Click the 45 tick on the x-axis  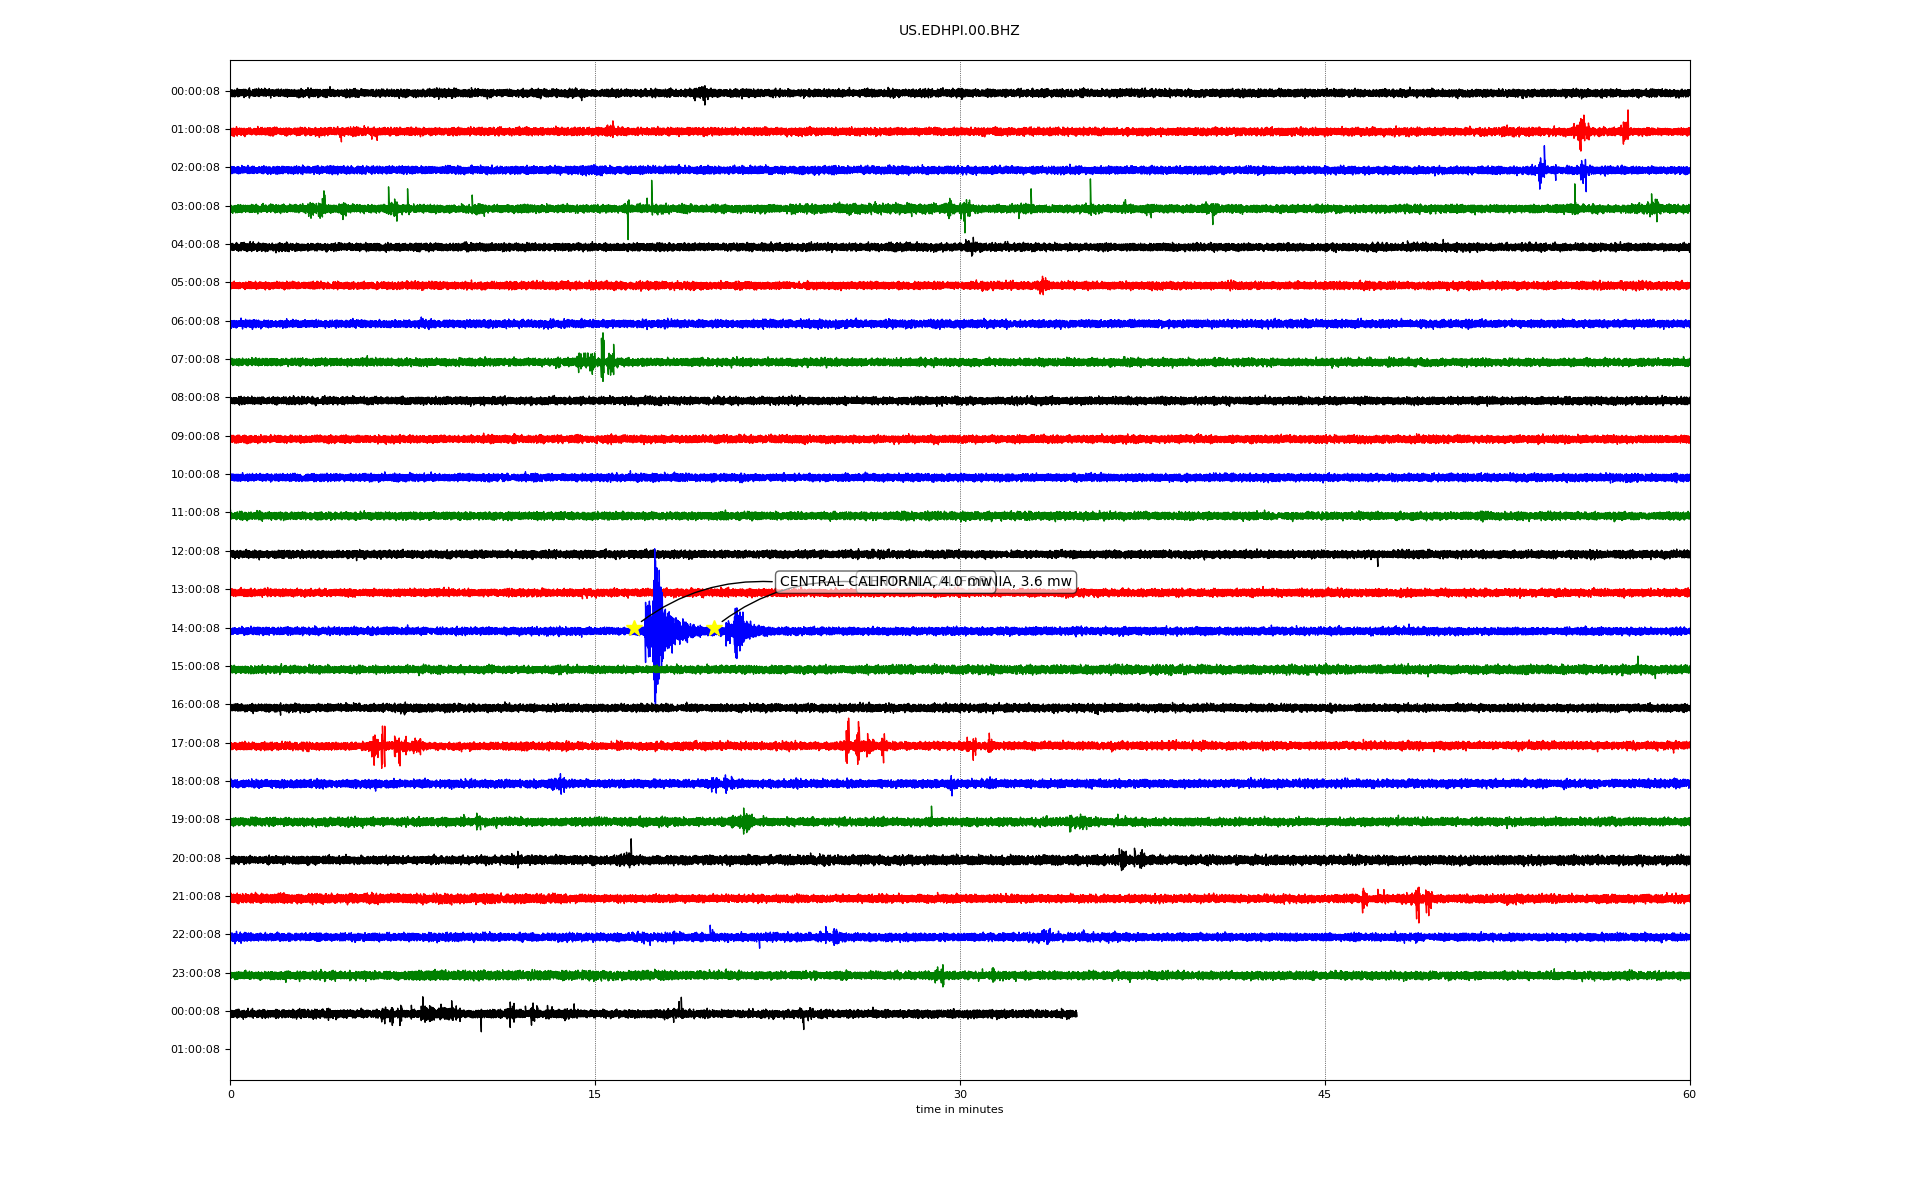point(1324,1094)
